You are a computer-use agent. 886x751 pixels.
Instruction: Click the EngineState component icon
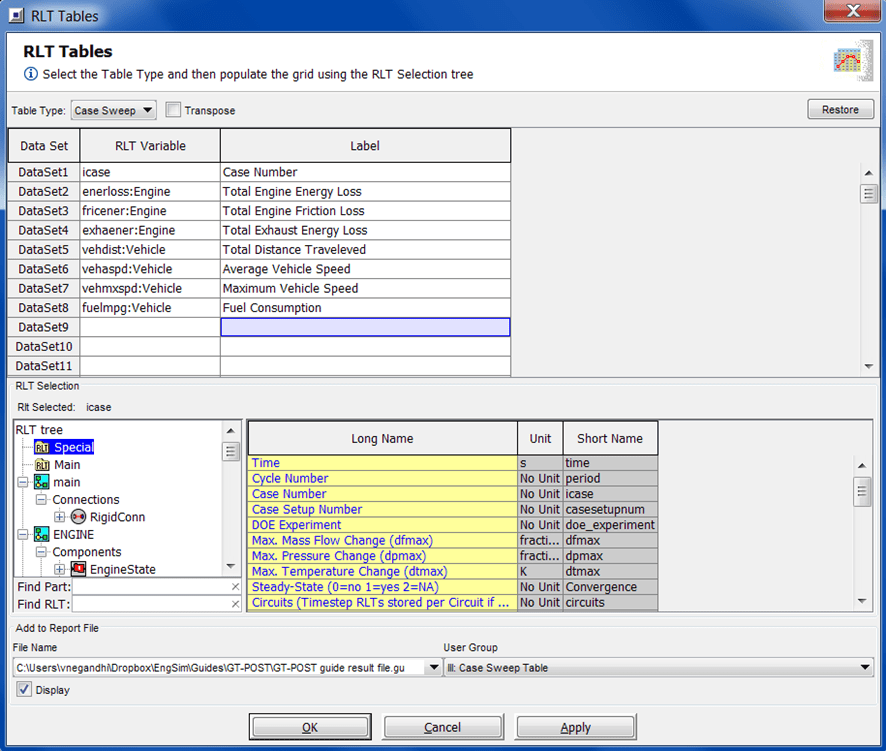click(x=79, y=569)
